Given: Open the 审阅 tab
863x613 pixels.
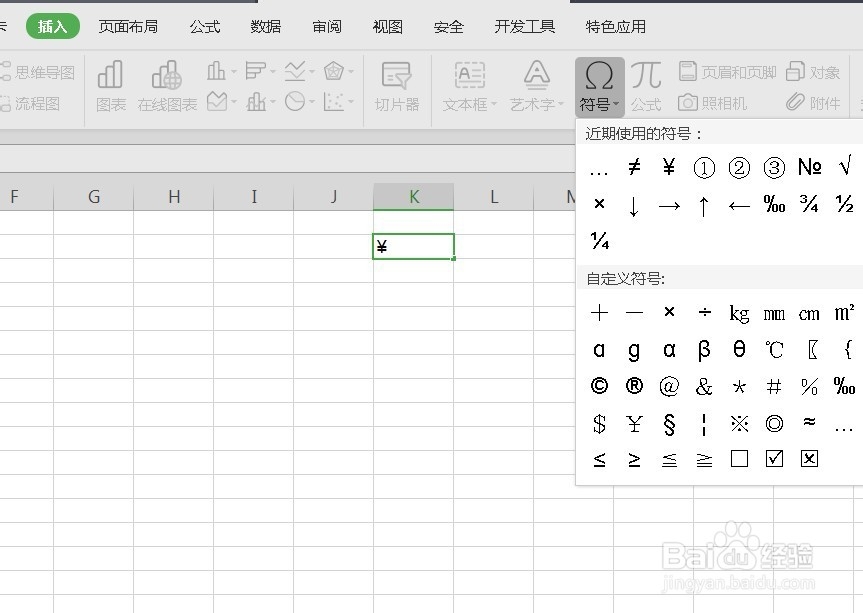Looking at the screenshot, I should point(327,26).
